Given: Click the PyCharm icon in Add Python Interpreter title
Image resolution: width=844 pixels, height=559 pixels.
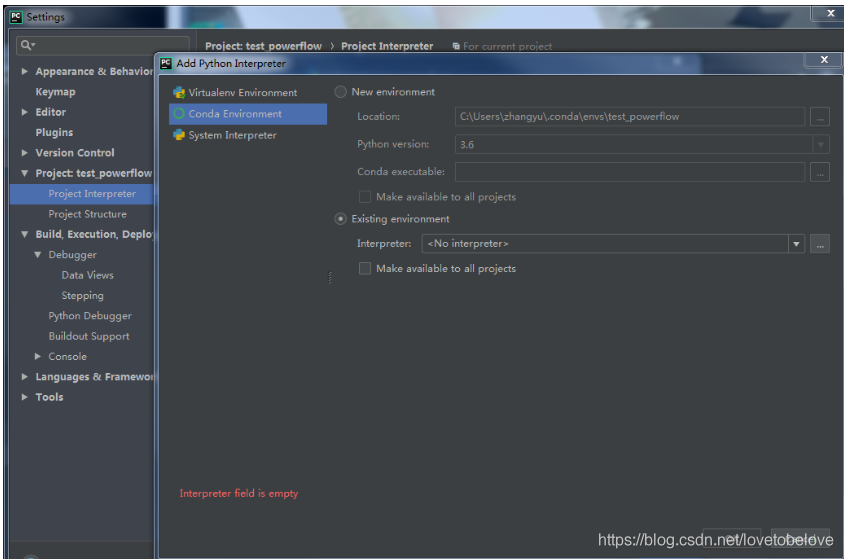Looking at the screenshot, I should pos(166,63).
